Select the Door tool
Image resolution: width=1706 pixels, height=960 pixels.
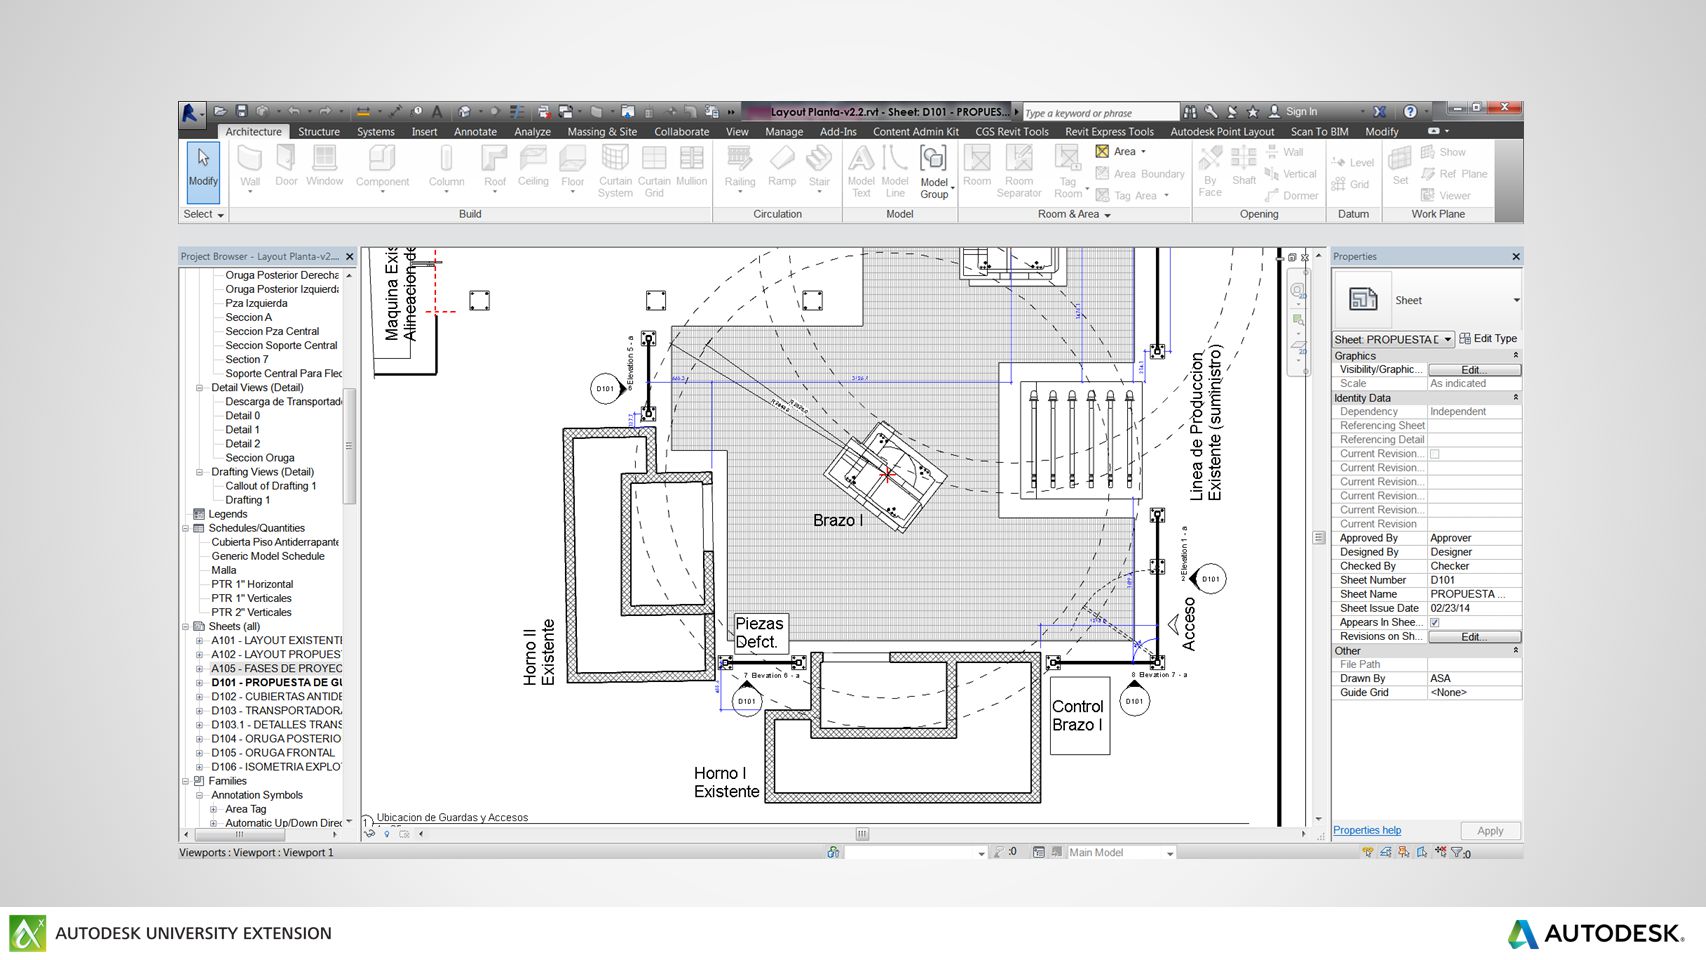(x=286, y=165)
